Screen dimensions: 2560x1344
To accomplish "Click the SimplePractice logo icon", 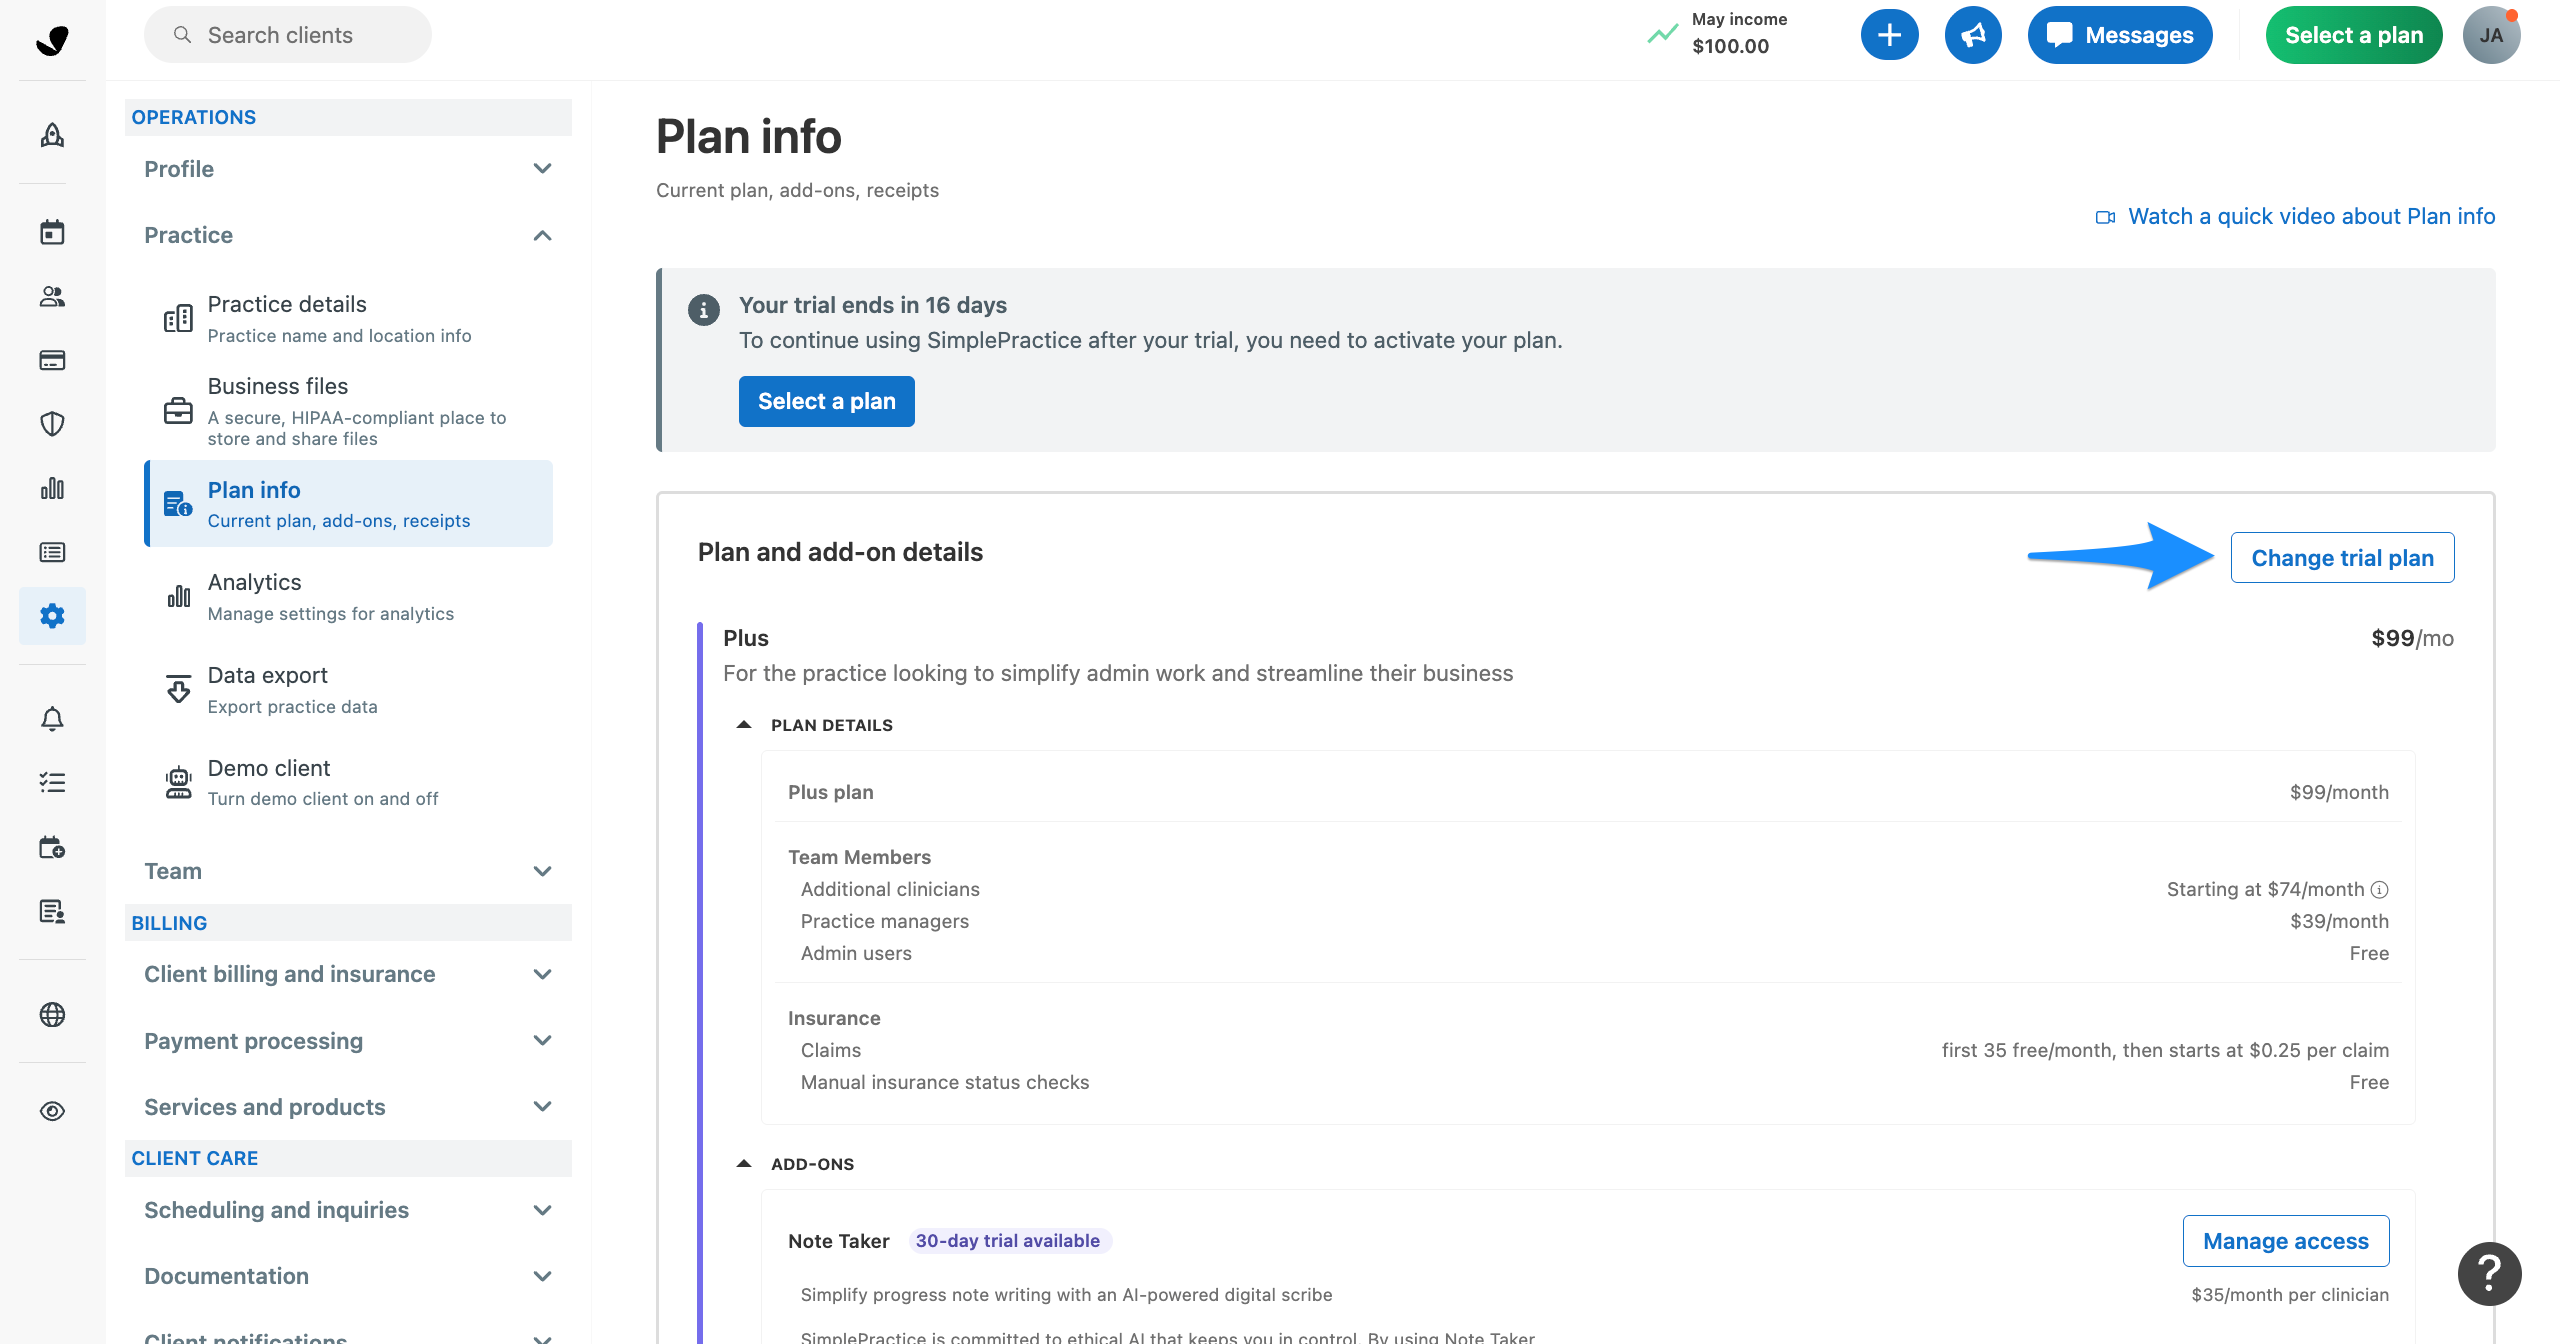I will 52,40.
